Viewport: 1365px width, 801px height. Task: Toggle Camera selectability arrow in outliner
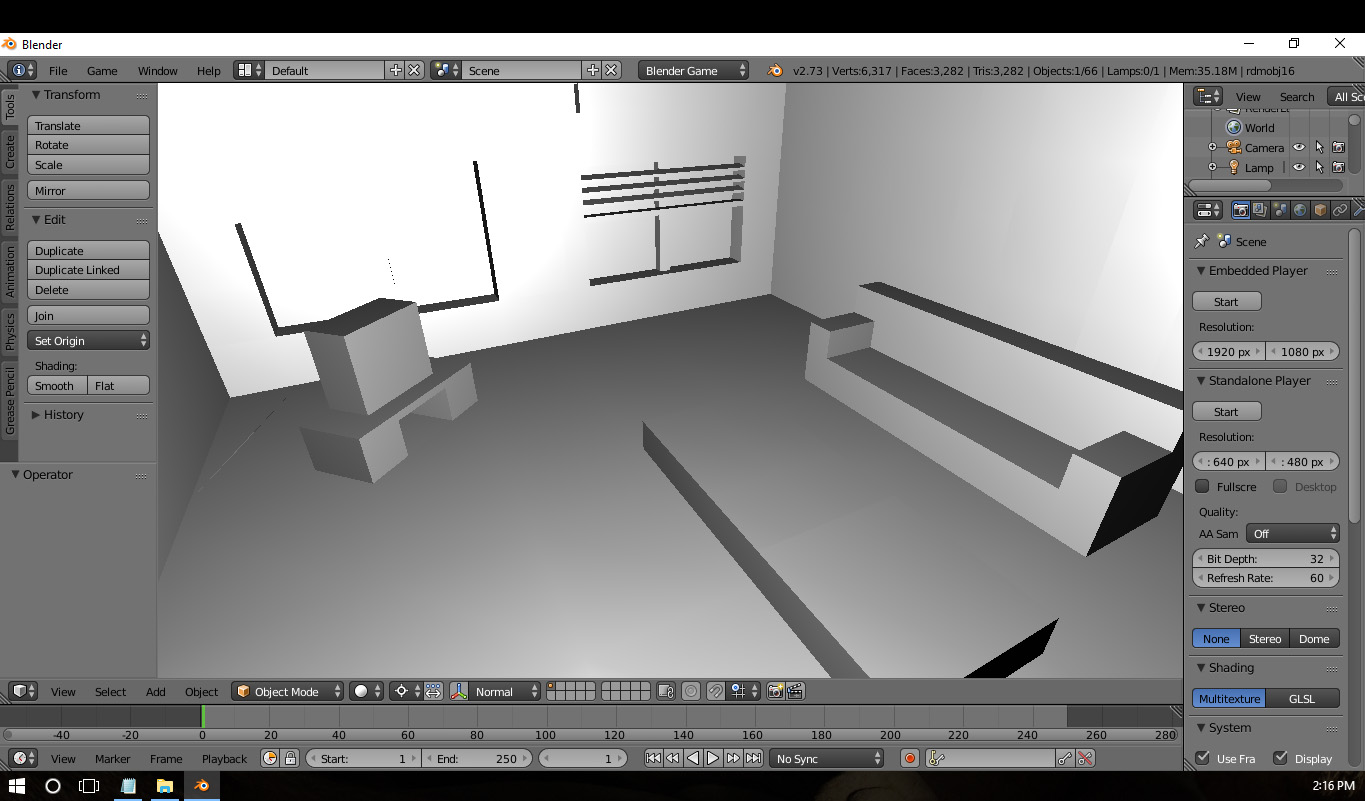1319,147
